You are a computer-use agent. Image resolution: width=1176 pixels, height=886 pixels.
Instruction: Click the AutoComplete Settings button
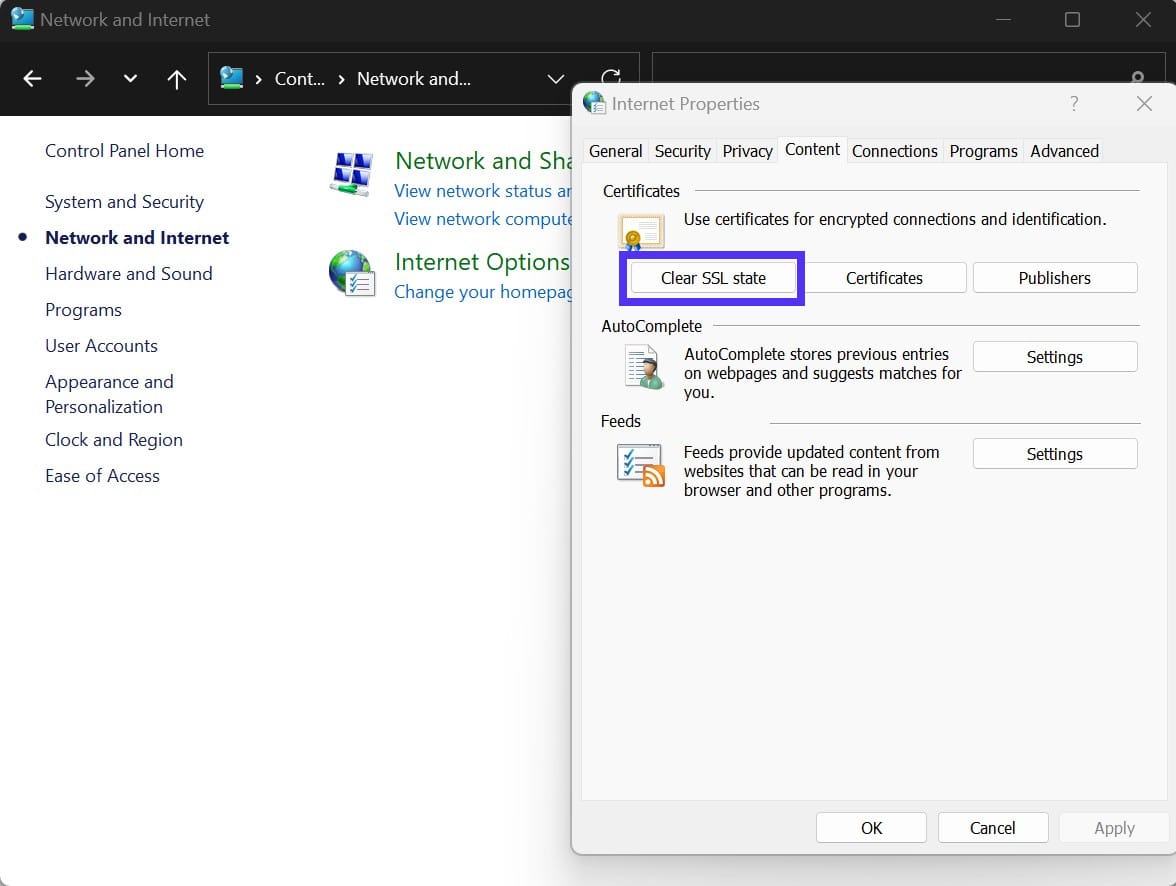(x=1054, y=356)
